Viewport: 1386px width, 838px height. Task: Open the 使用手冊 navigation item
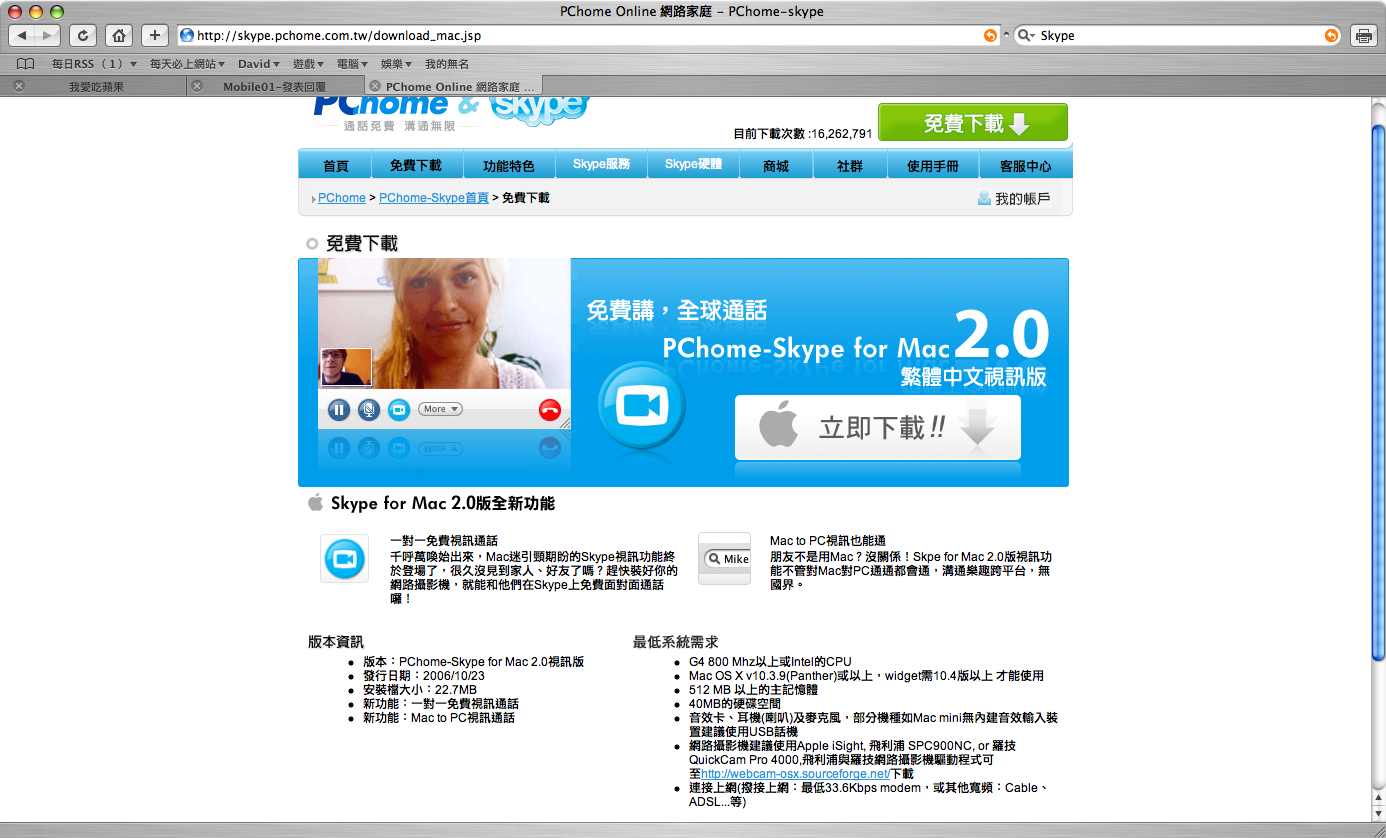[933, 165]
